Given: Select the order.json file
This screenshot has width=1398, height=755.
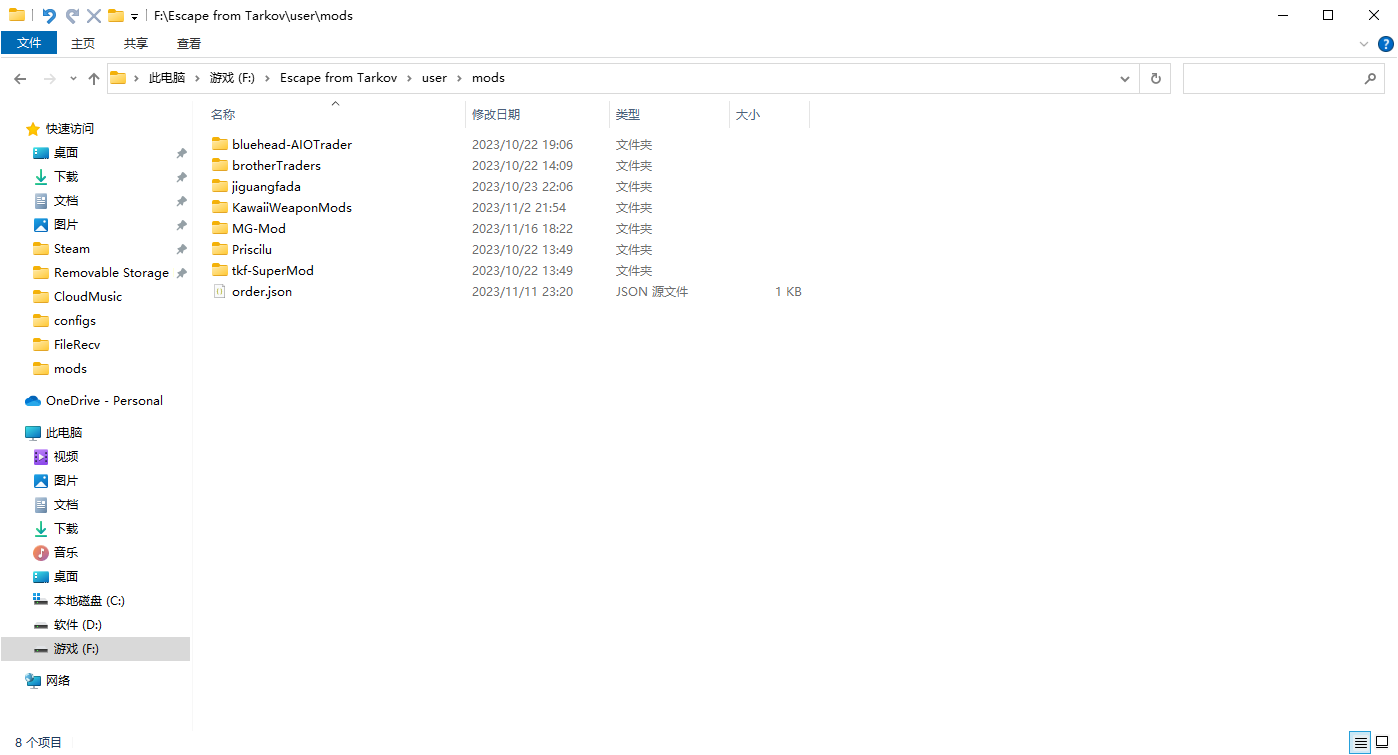Looking at the screenshot, I should 262,292.
